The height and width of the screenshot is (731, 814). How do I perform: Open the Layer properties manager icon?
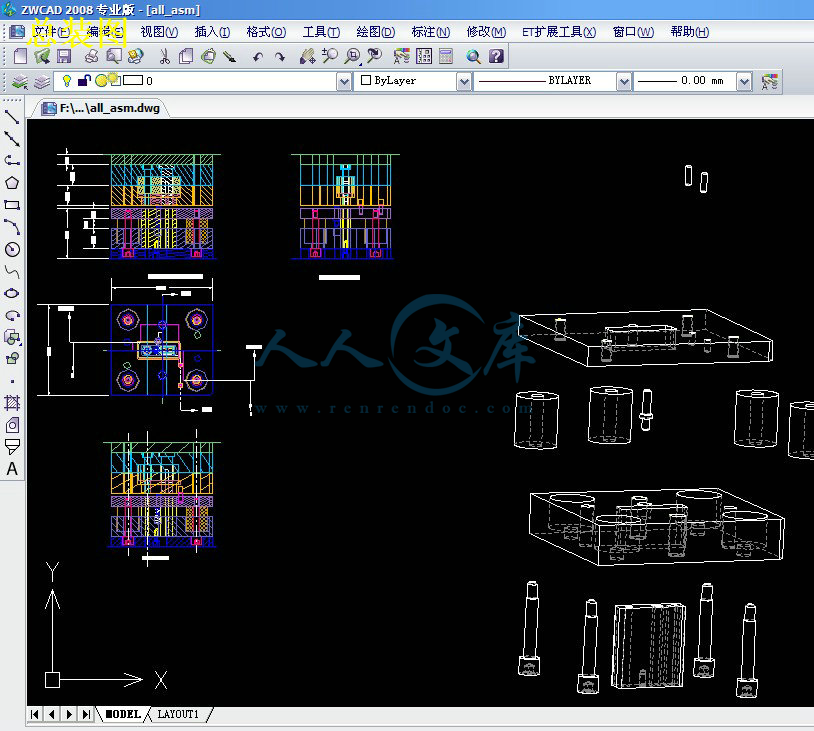click(20, 82)
